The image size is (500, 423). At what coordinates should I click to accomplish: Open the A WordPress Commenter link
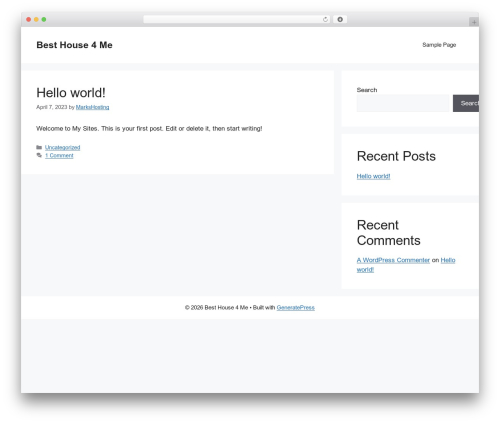click(393, 260)
